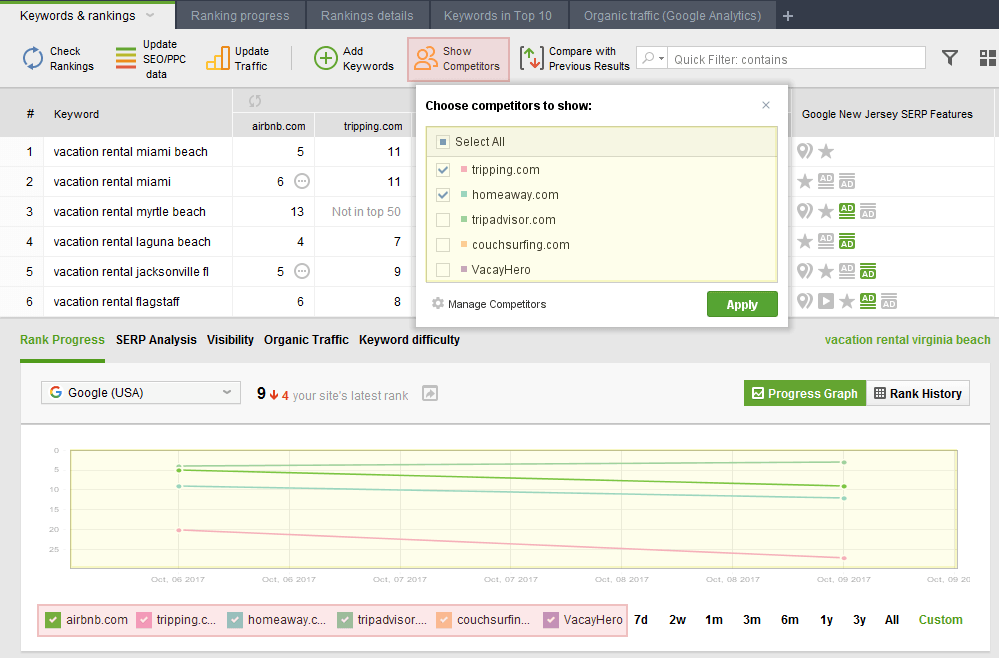This screenshot has width=999, height=658.
Task: Open the quick filter search options dropdown
Action: [652, 59]
